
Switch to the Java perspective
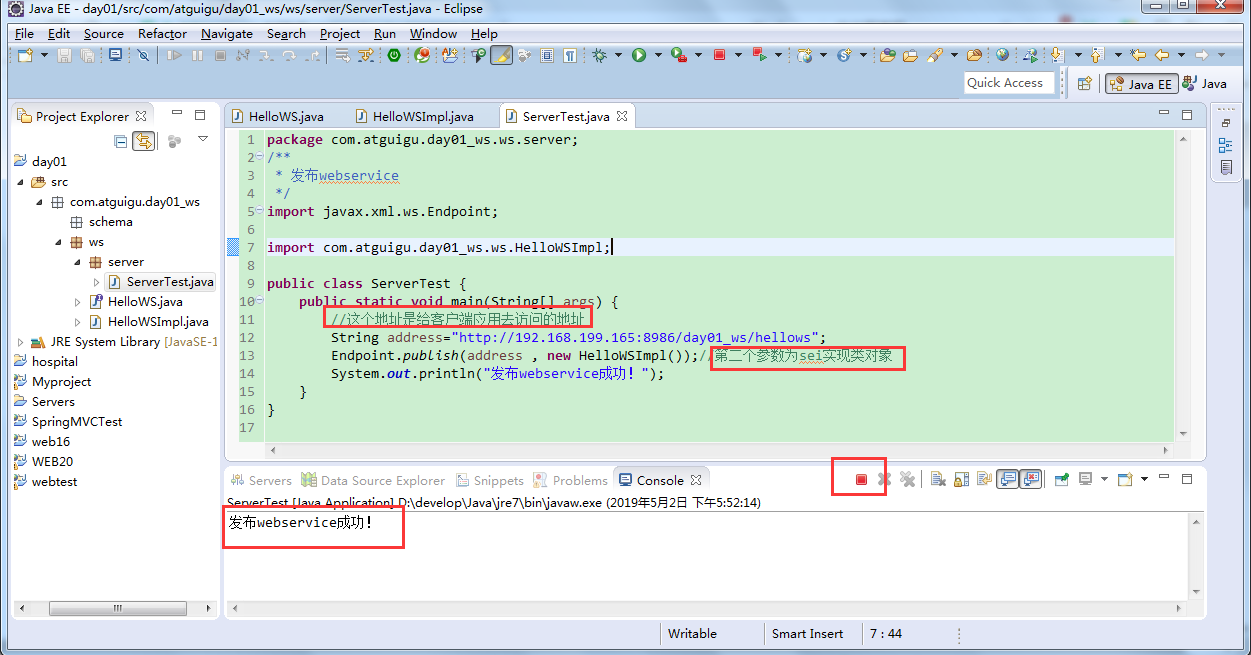pos(1204,84)
